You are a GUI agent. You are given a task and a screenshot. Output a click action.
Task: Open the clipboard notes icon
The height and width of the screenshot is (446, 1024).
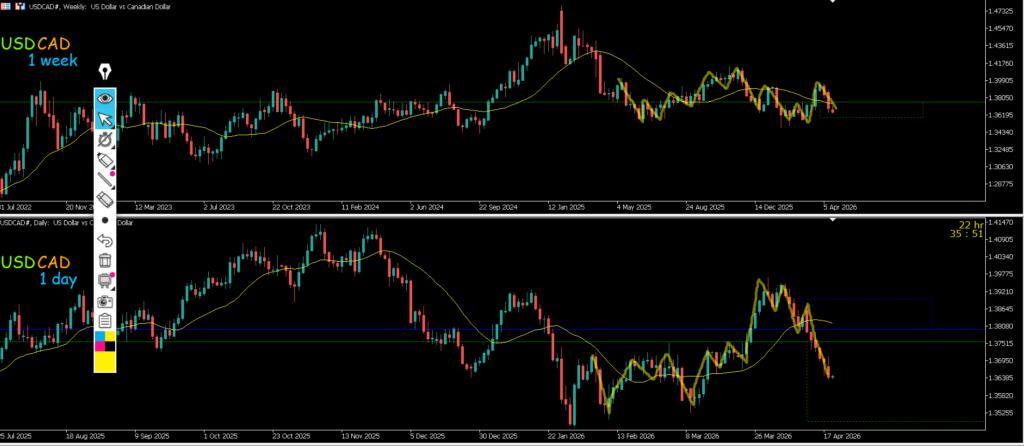pyautogui.click(x=105, y=321)
